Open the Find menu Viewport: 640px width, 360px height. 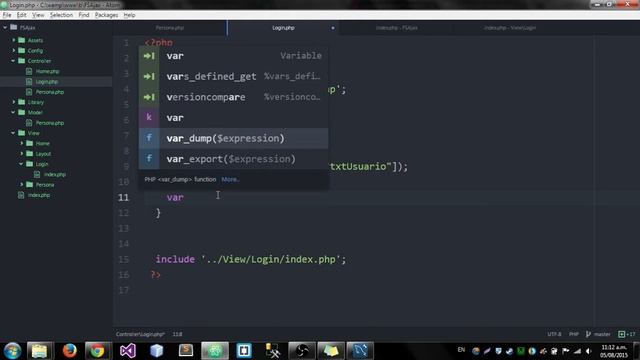point(84,15)
